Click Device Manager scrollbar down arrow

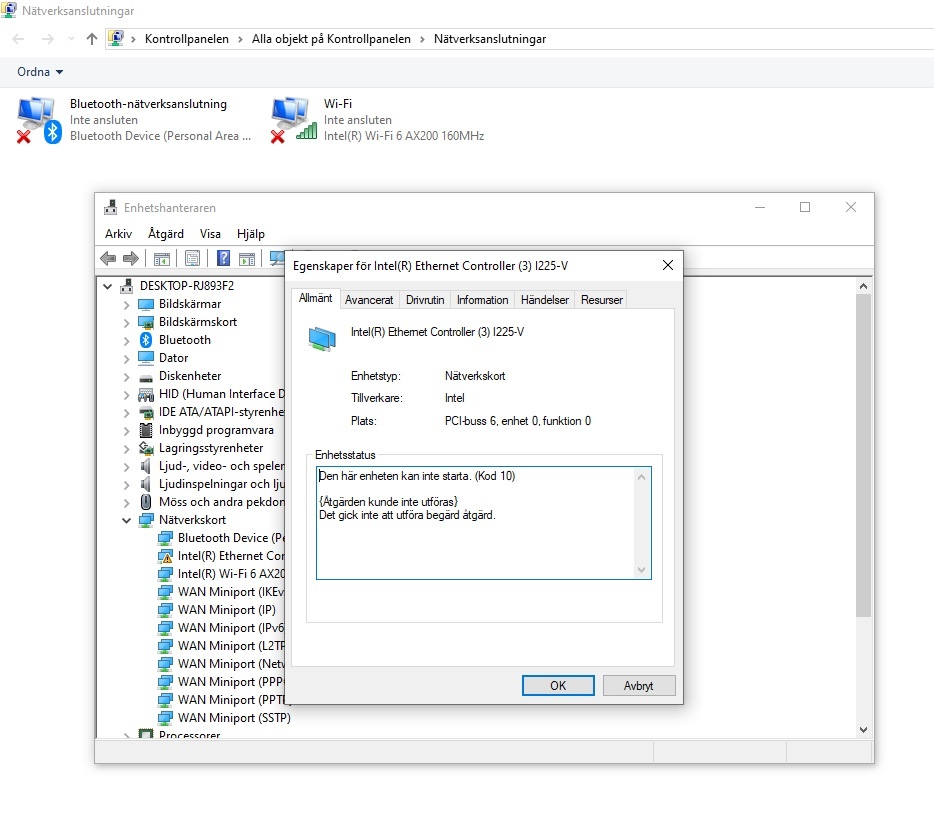click(x=863, y=730)
